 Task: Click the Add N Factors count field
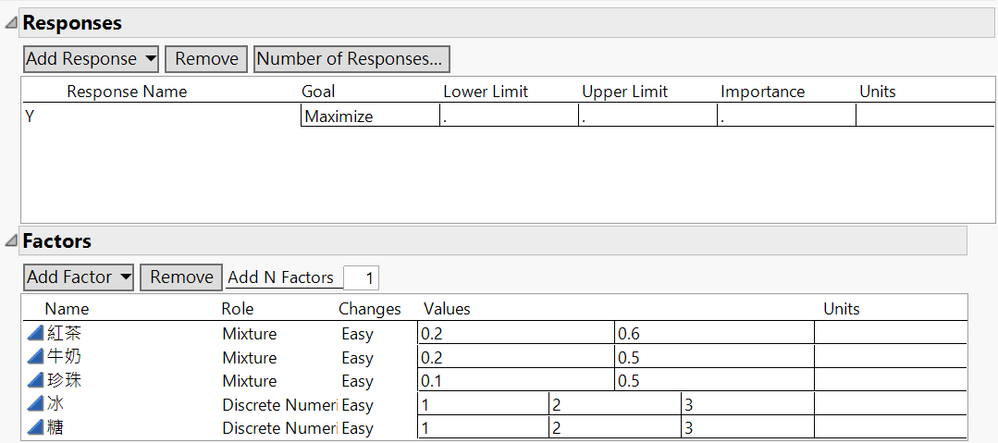click(360, 278)
